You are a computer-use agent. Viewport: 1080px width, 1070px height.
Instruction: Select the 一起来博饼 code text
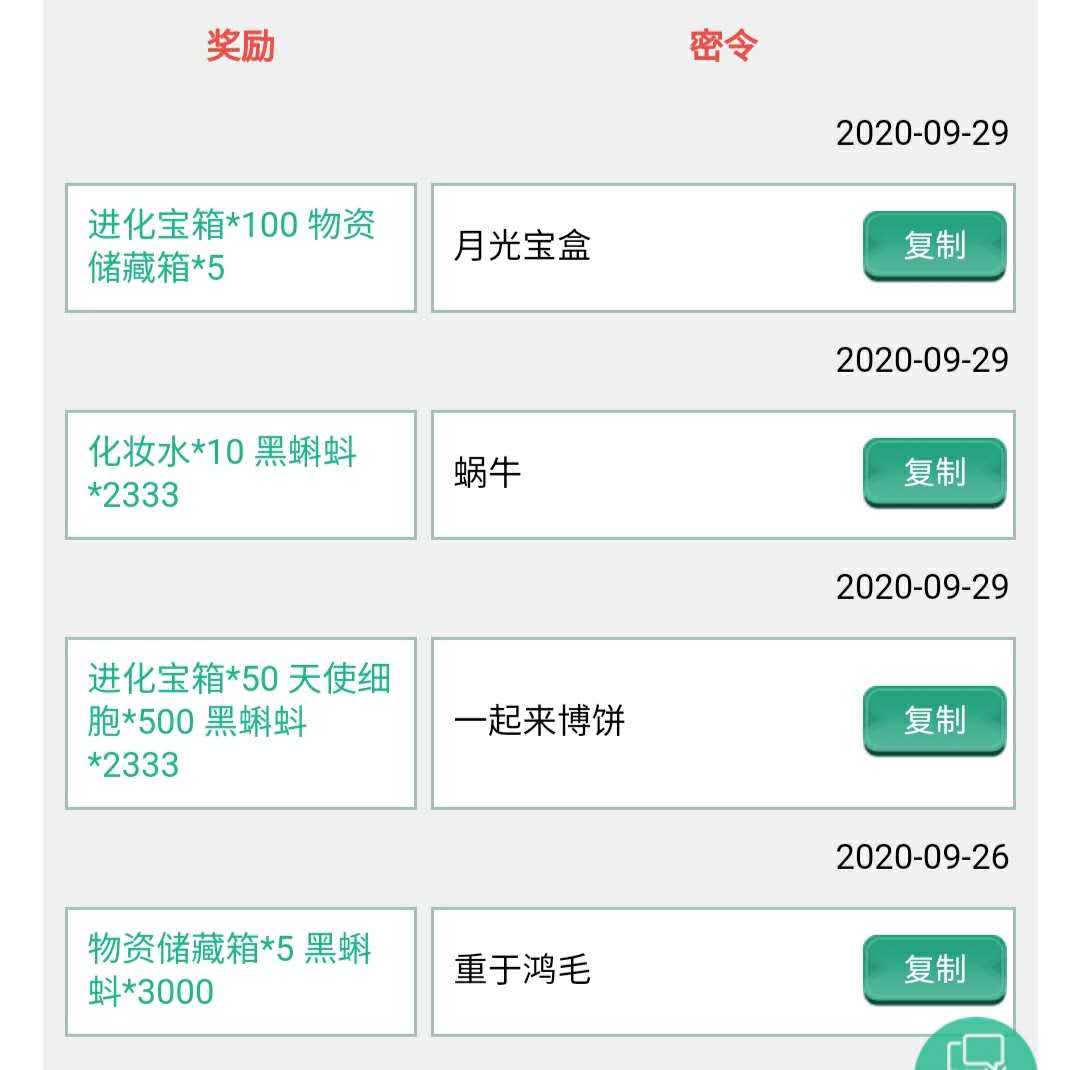(539, 721)
